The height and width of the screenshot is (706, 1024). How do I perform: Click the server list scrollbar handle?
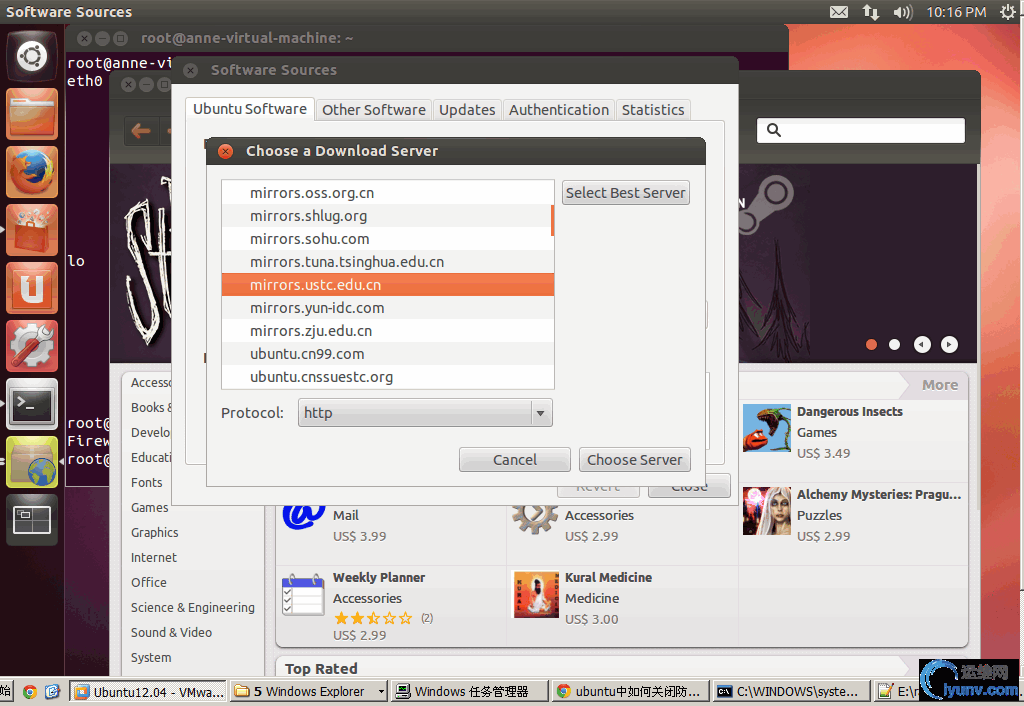(x=552, y=220)
